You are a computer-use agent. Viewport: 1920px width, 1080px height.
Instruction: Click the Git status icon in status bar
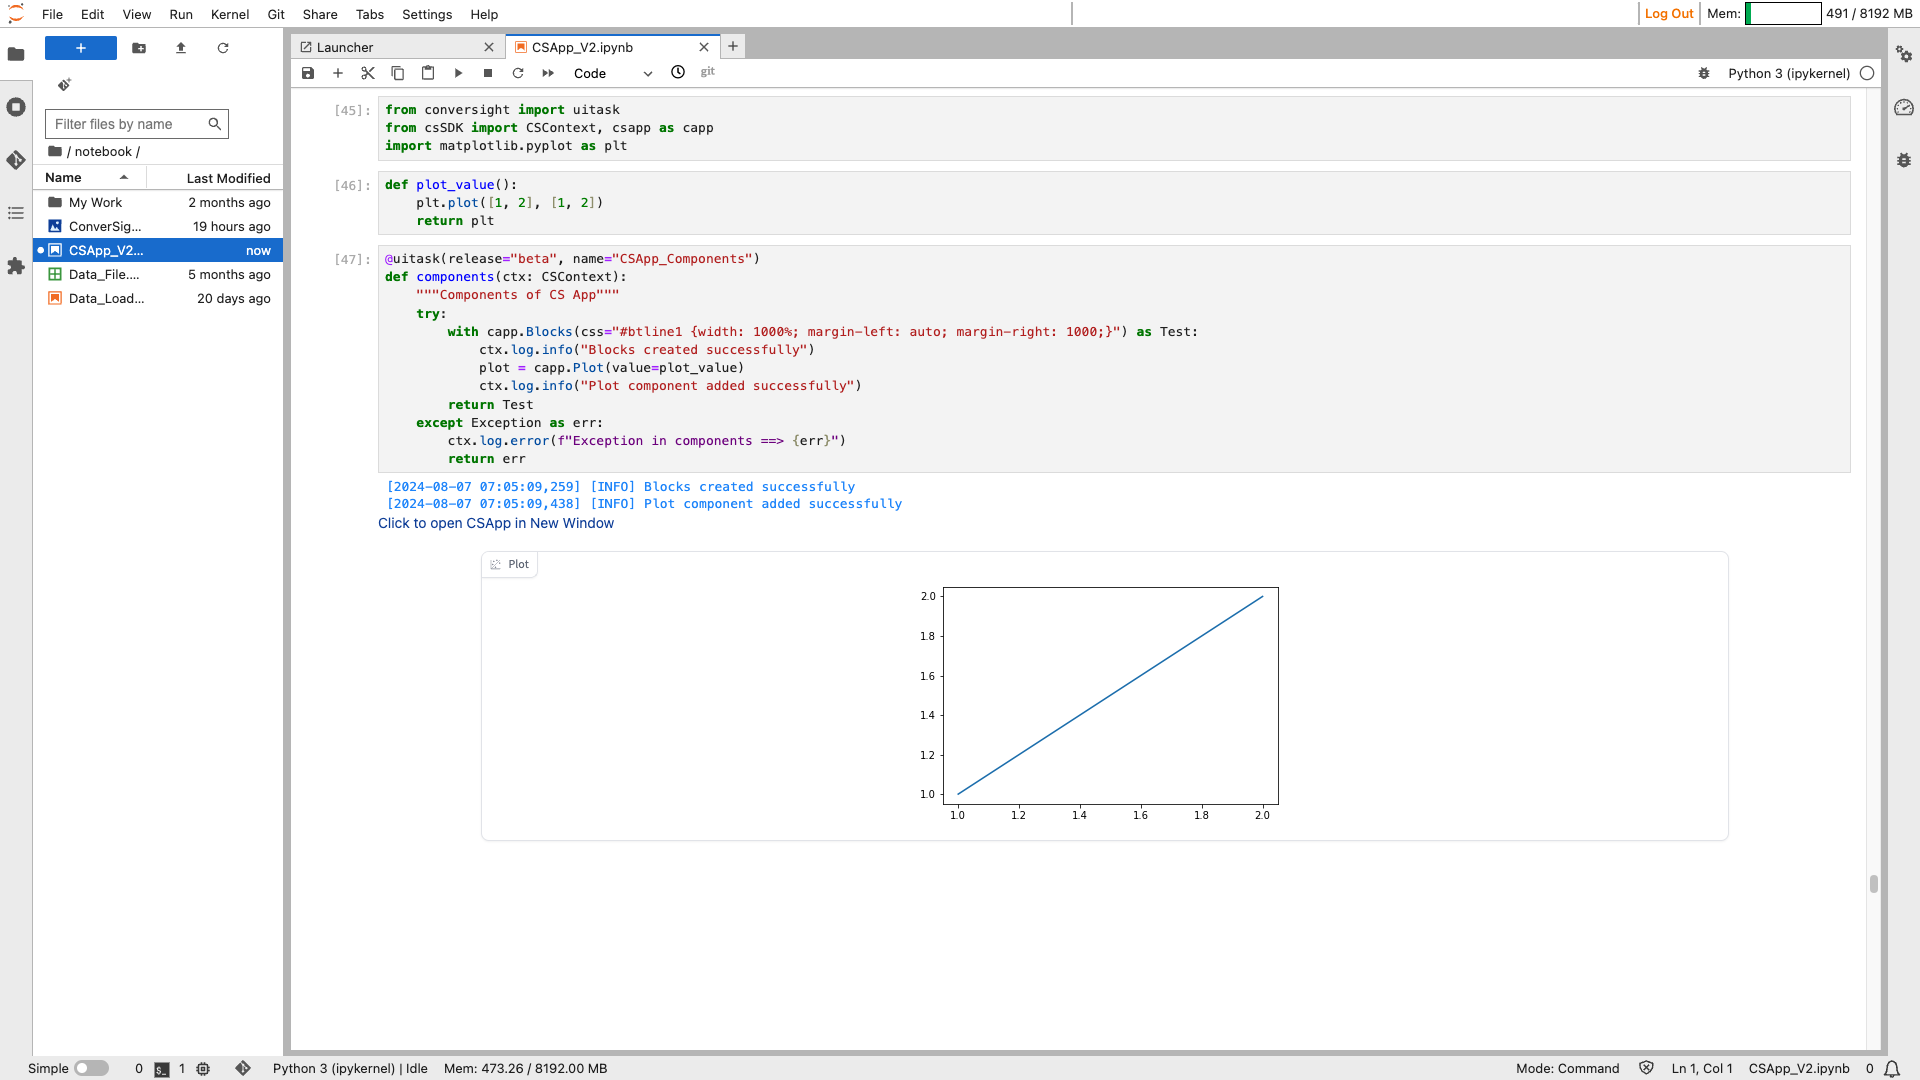(243, 1068)
